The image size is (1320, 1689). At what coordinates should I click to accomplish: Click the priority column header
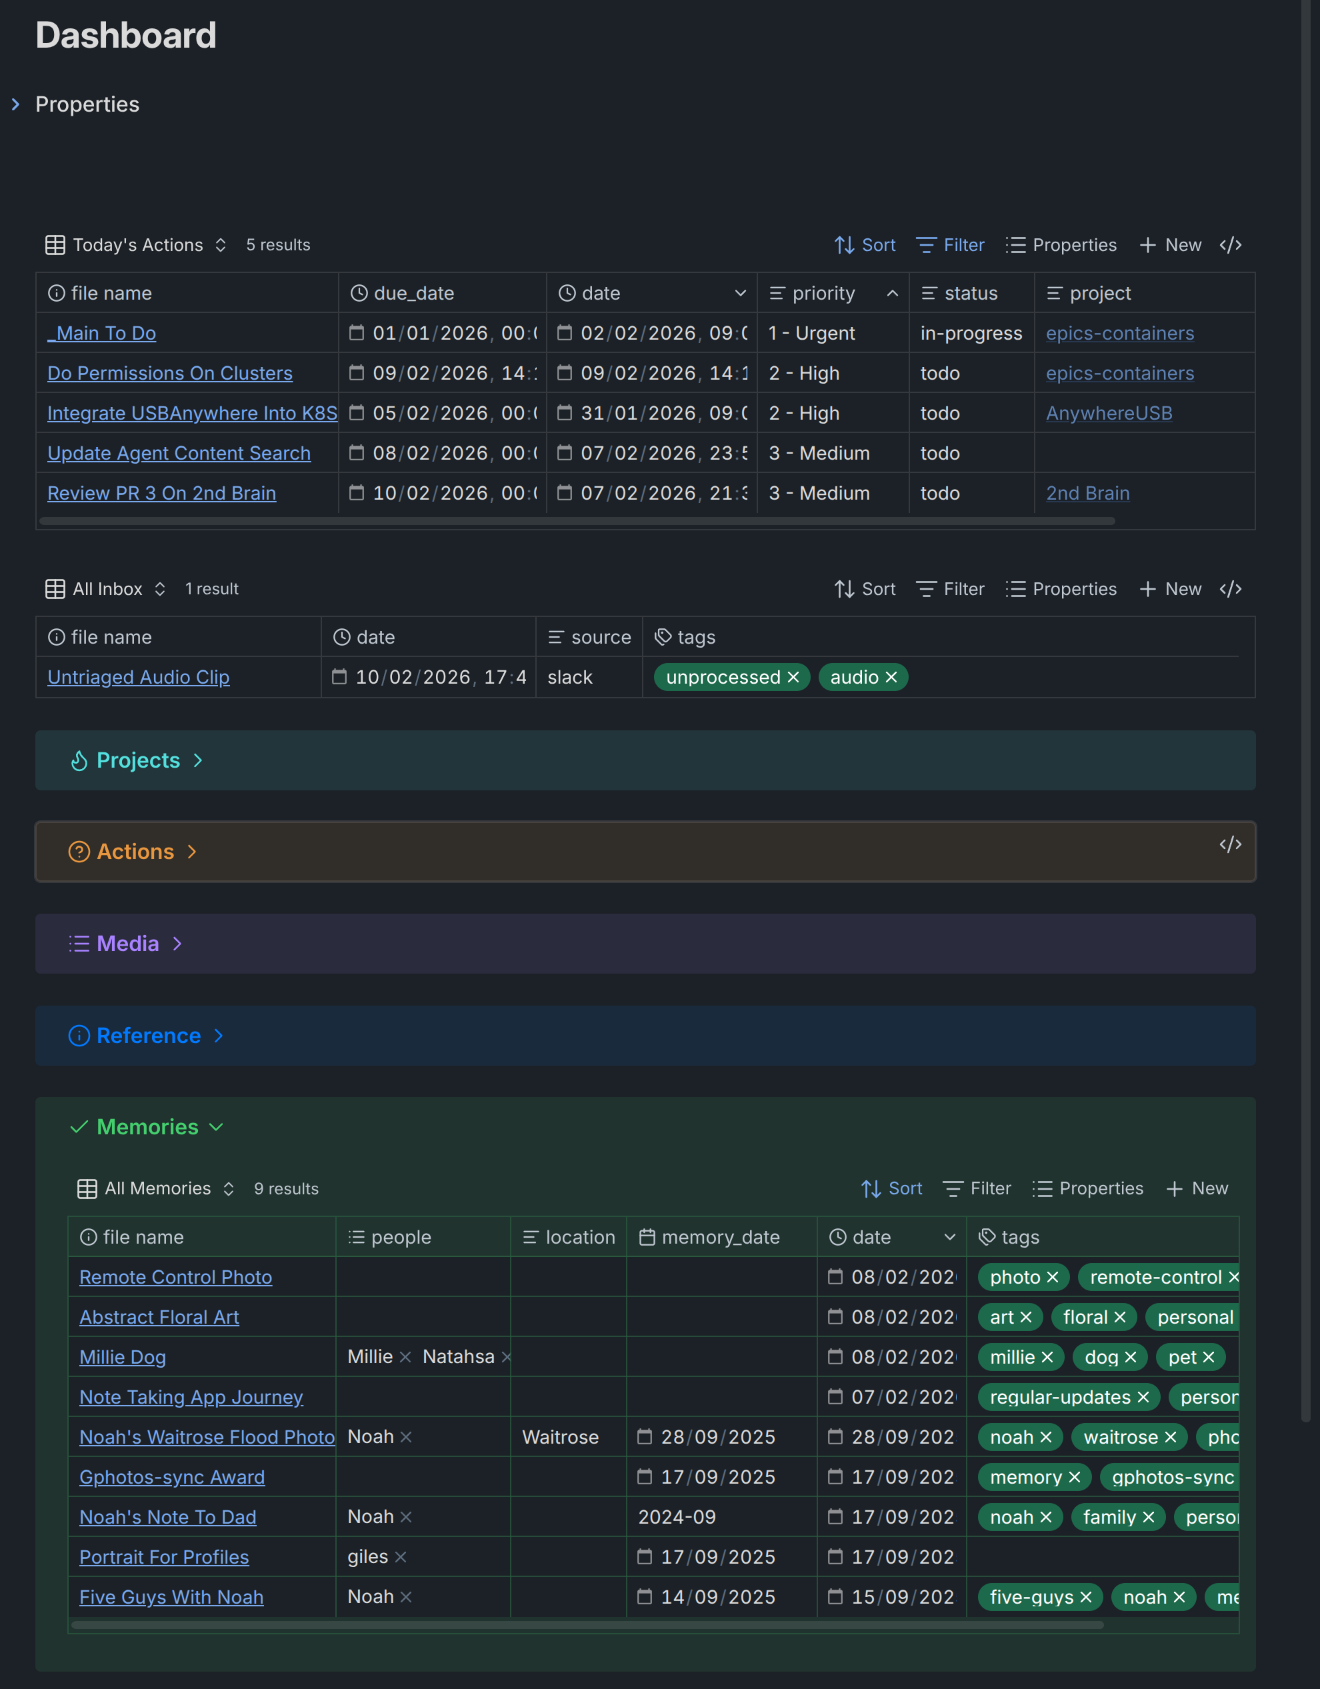pyautogui.click(x=833, y=293)
